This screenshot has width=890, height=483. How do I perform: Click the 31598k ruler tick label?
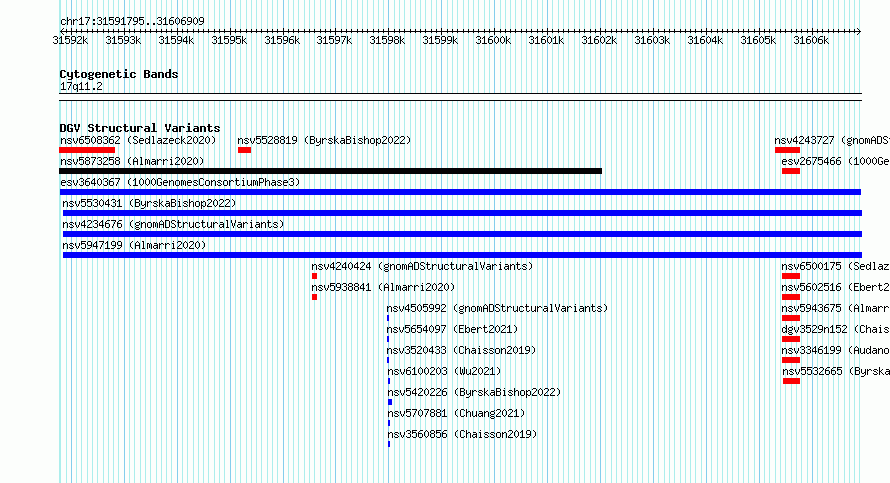point(387,40)
